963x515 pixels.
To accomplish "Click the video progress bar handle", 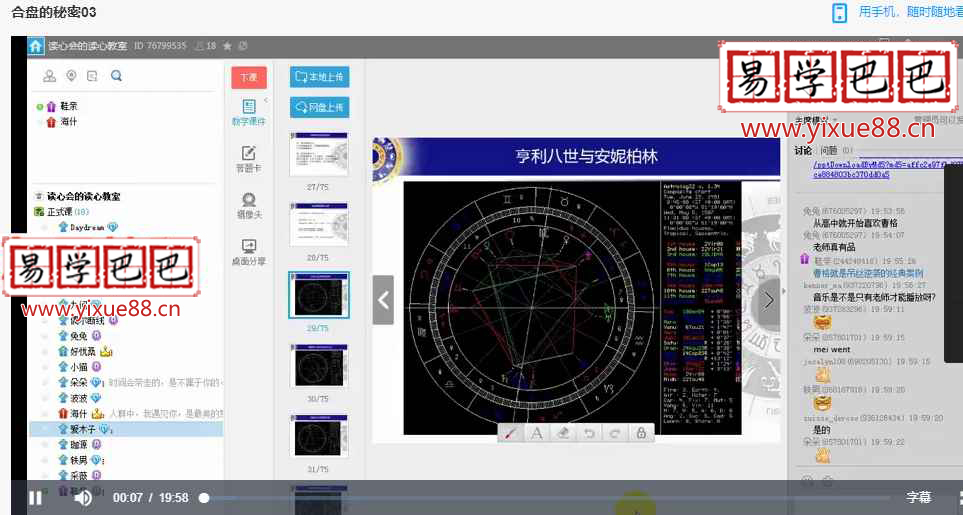I will [x=204, y=497].
